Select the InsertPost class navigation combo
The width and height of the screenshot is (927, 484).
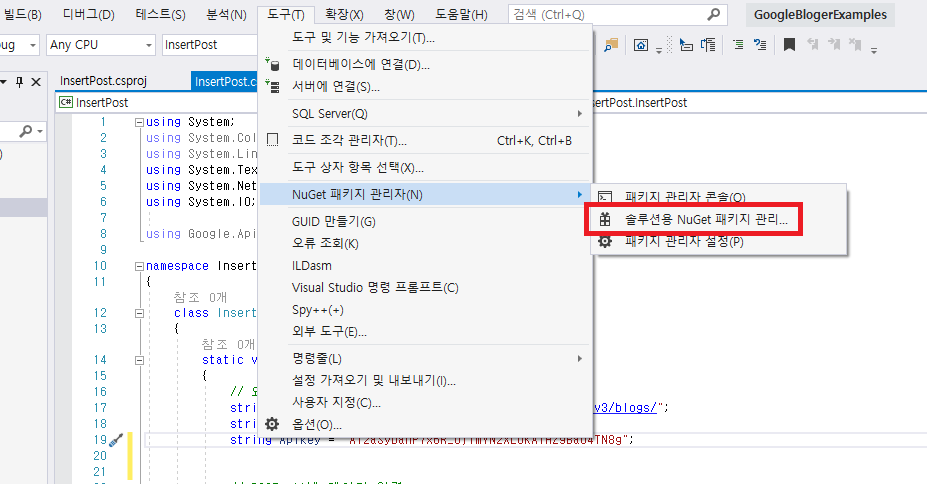[x=157, y=103]
